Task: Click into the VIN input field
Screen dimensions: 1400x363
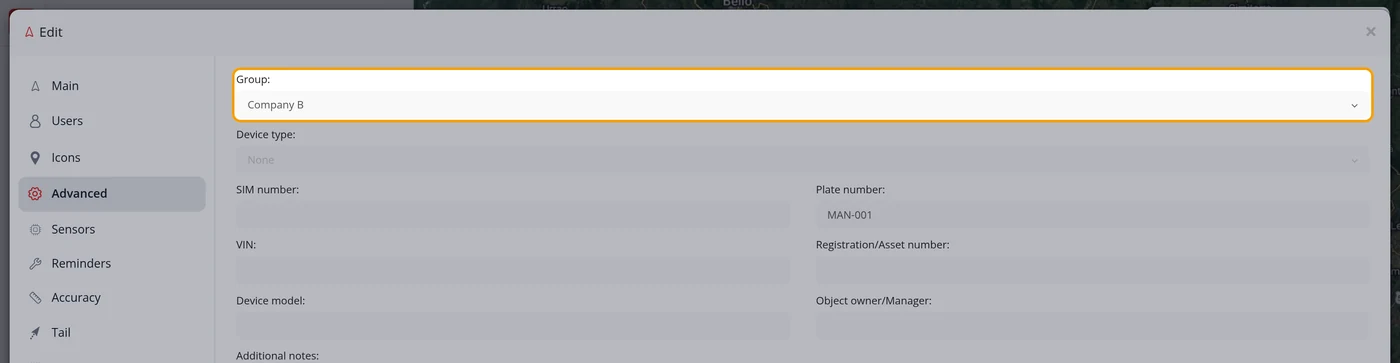Action: click(513, 270)
